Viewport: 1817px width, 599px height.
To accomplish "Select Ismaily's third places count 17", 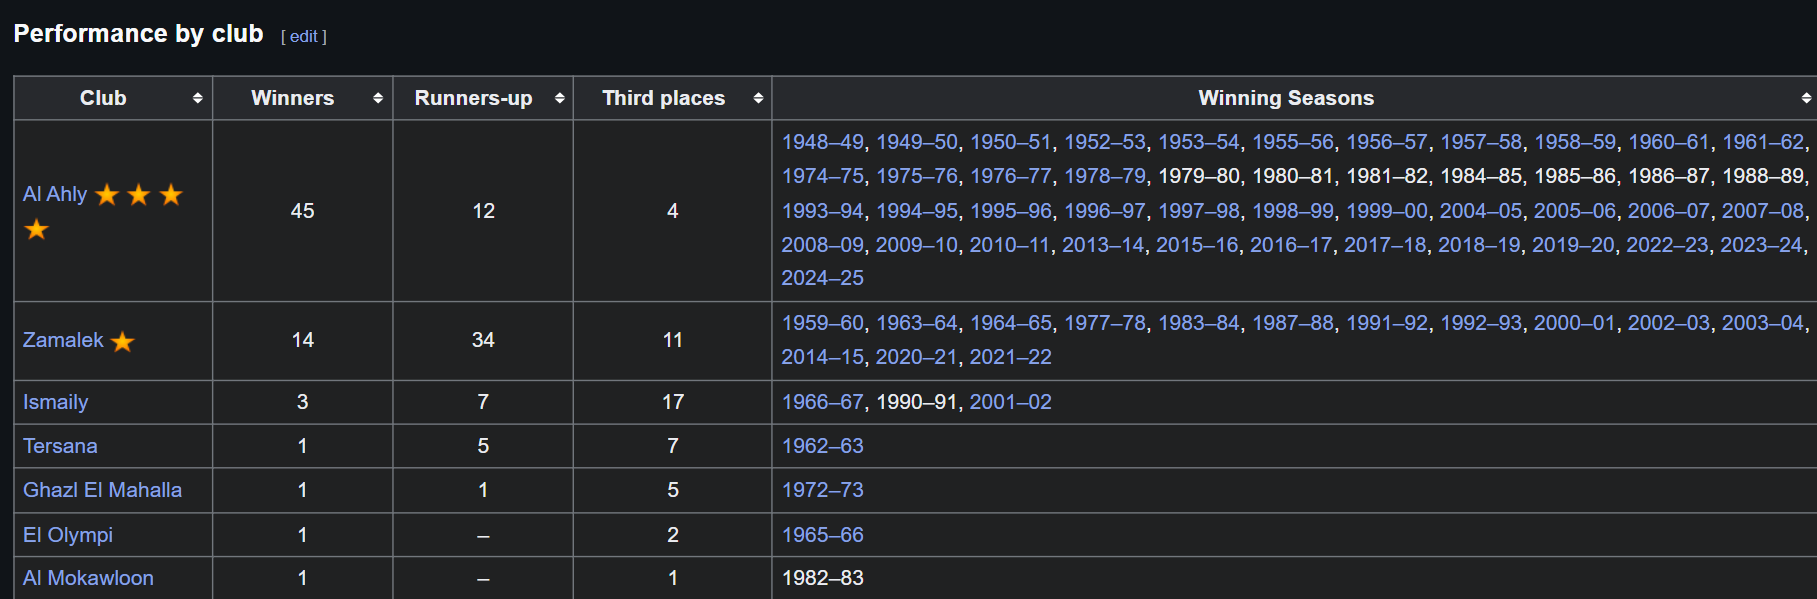I will point(673,402).
